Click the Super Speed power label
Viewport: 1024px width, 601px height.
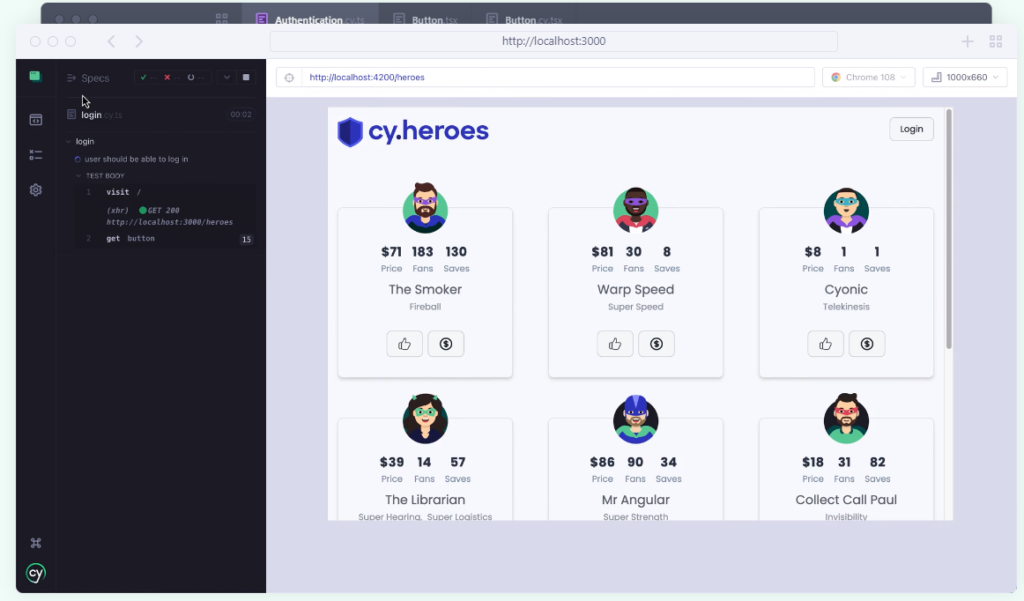pyautogui.click(x=635, y=307)
